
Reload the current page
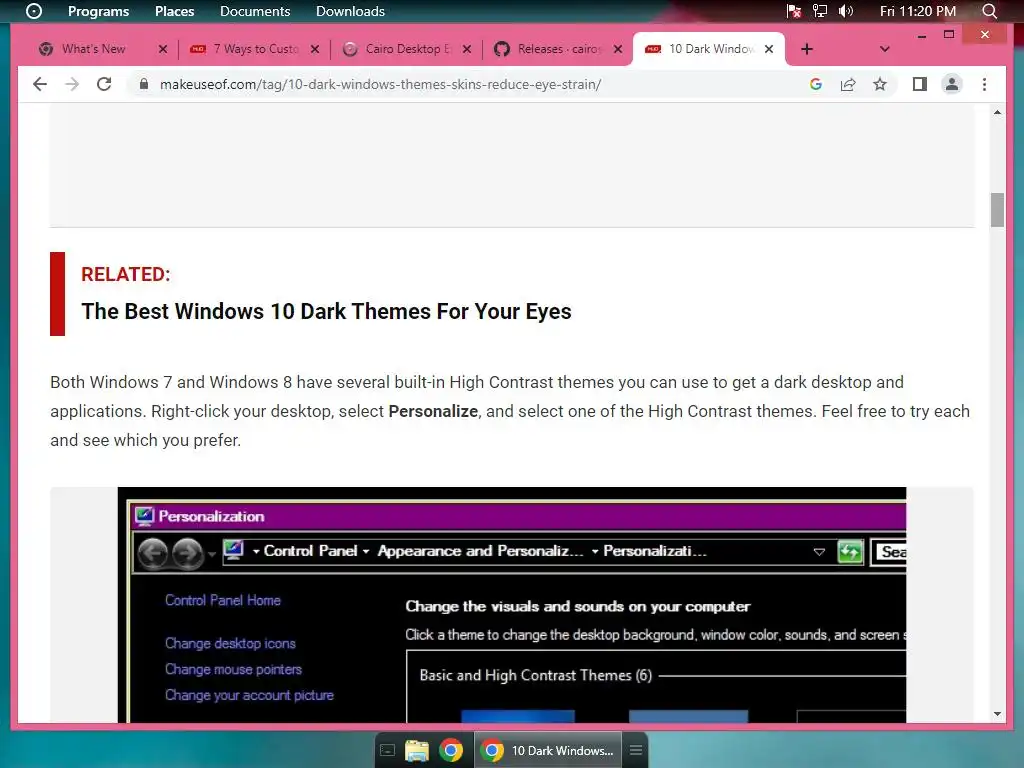click(104, 84)
